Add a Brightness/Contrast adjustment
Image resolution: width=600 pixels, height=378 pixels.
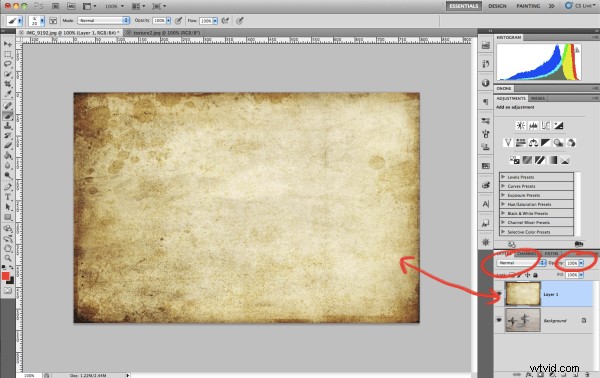520,125
